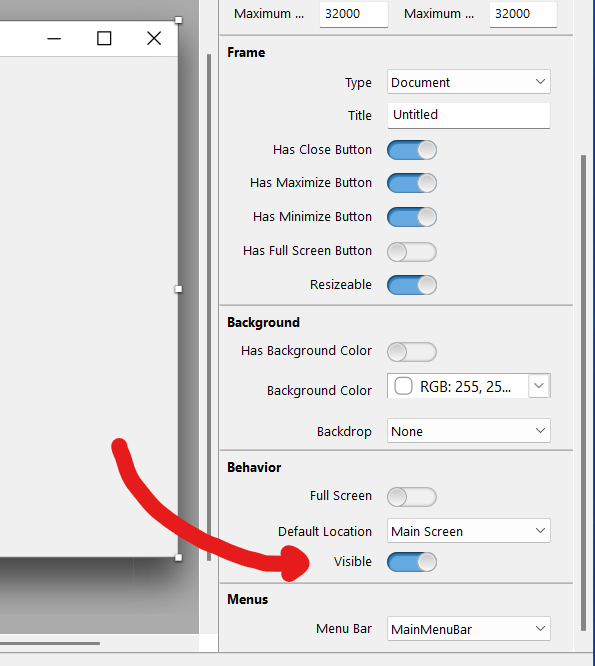Click the middle-right resize handle of the window
This screenshot has width=595, height=666.
[178, 289]
